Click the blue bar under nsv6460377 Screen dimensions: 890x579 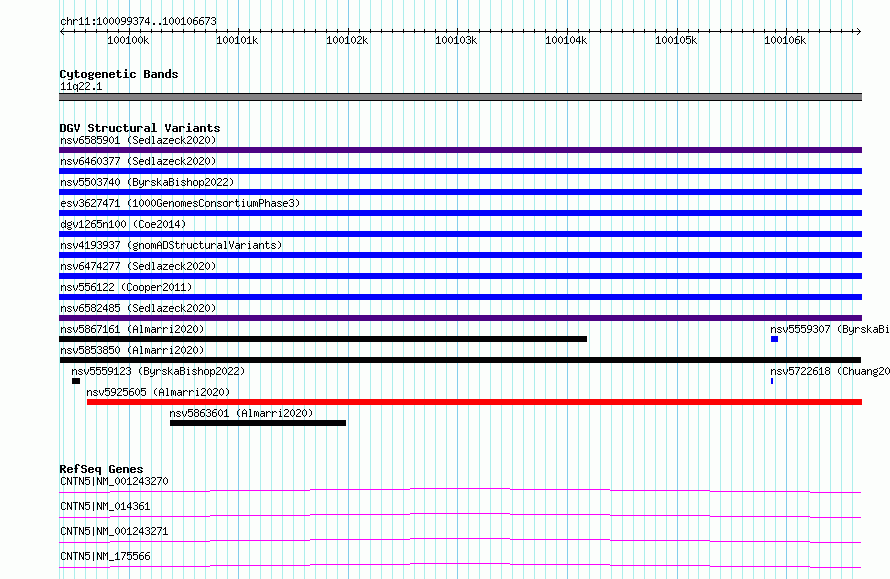[x=460, y=171]
